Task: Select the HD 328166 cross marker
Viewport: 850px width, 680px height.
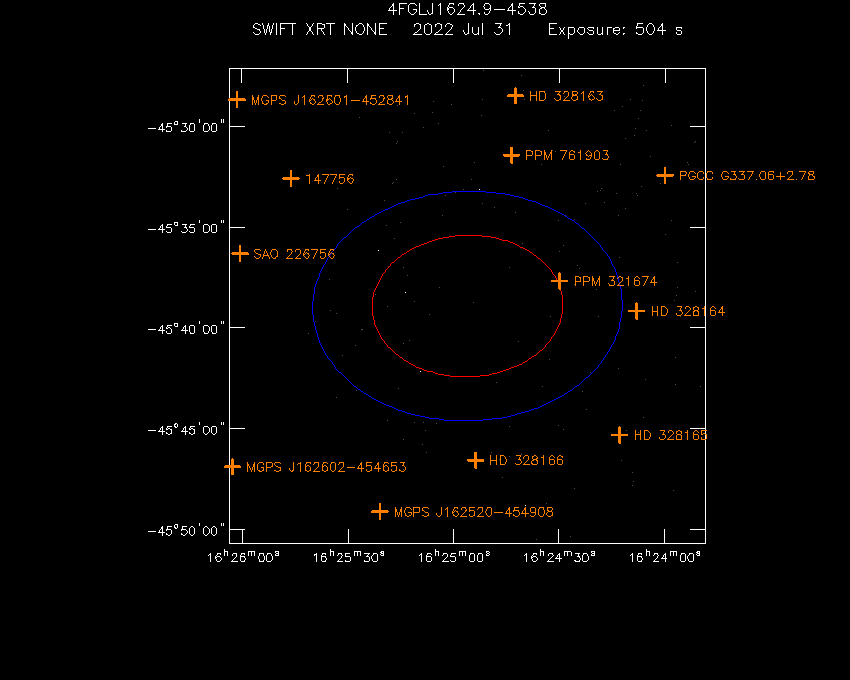Action: click(475, 460)
